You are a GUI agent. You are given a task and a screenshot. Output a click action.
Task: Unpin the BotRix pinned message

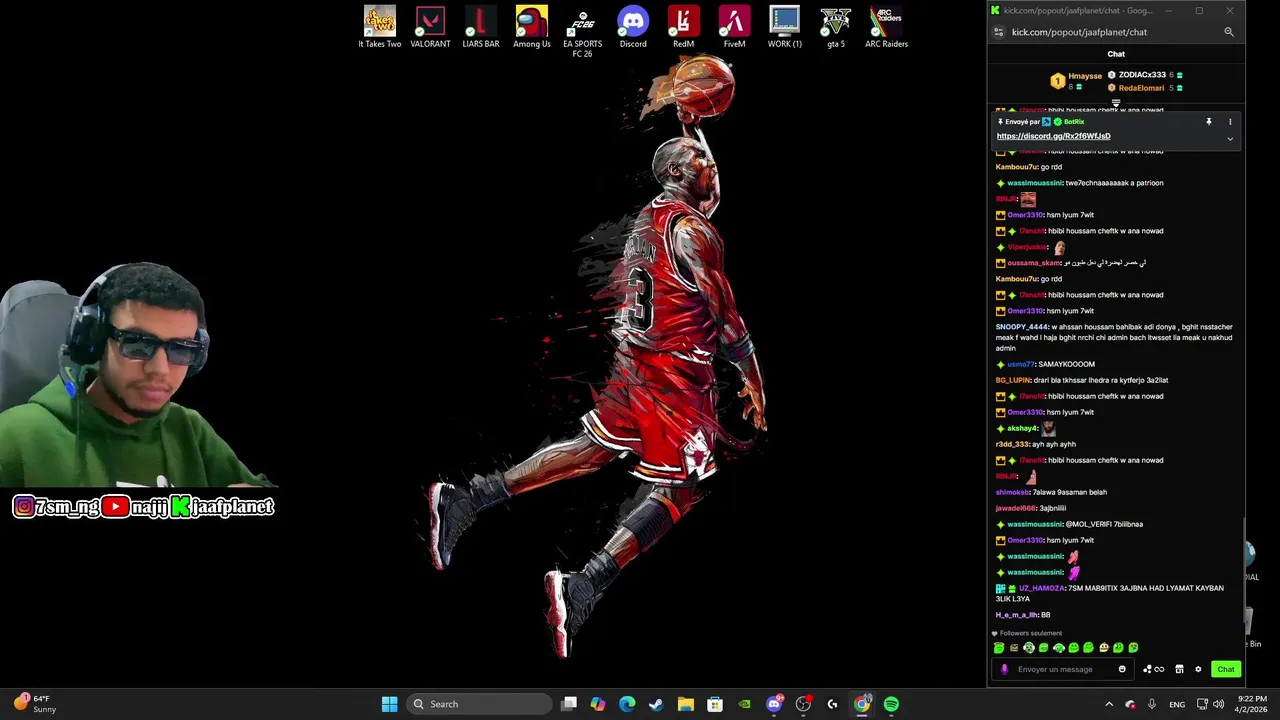click(1208, 122)
